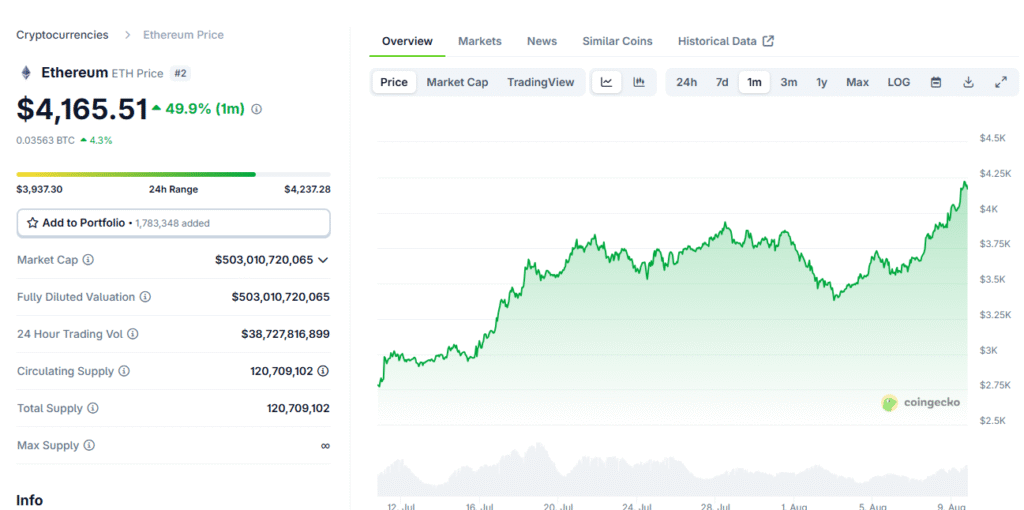Click Fully Diluted Valuation info icon
The width and height of the screenshot is (1024, 510).
(x=145, y=297)
